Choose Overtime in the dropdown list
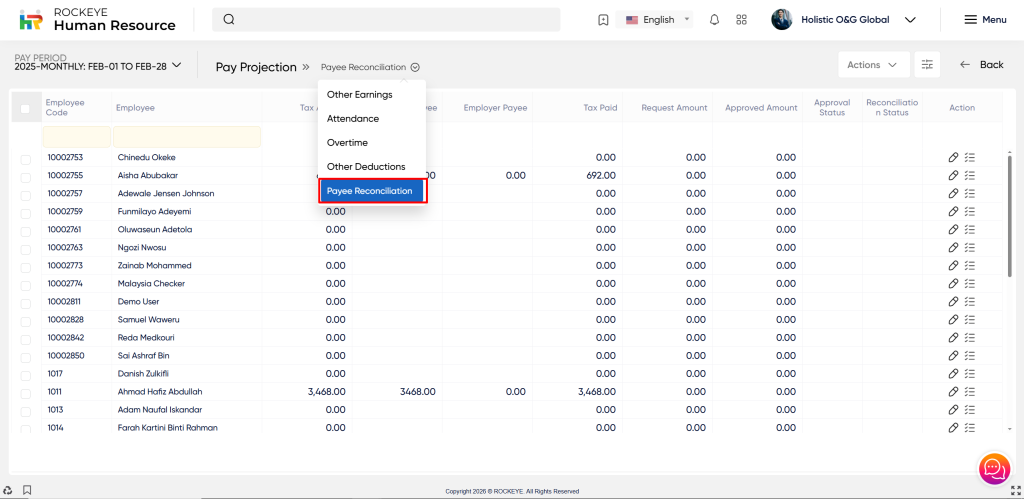 [x=347, y=143]
